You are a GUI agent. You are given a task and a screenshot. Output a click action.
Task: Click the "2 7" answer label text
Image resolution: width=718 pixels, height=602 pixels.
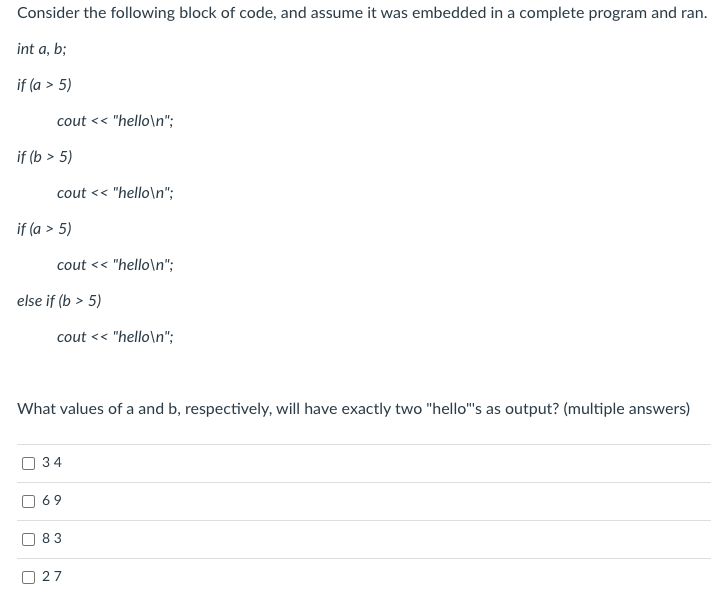(52, 577)
